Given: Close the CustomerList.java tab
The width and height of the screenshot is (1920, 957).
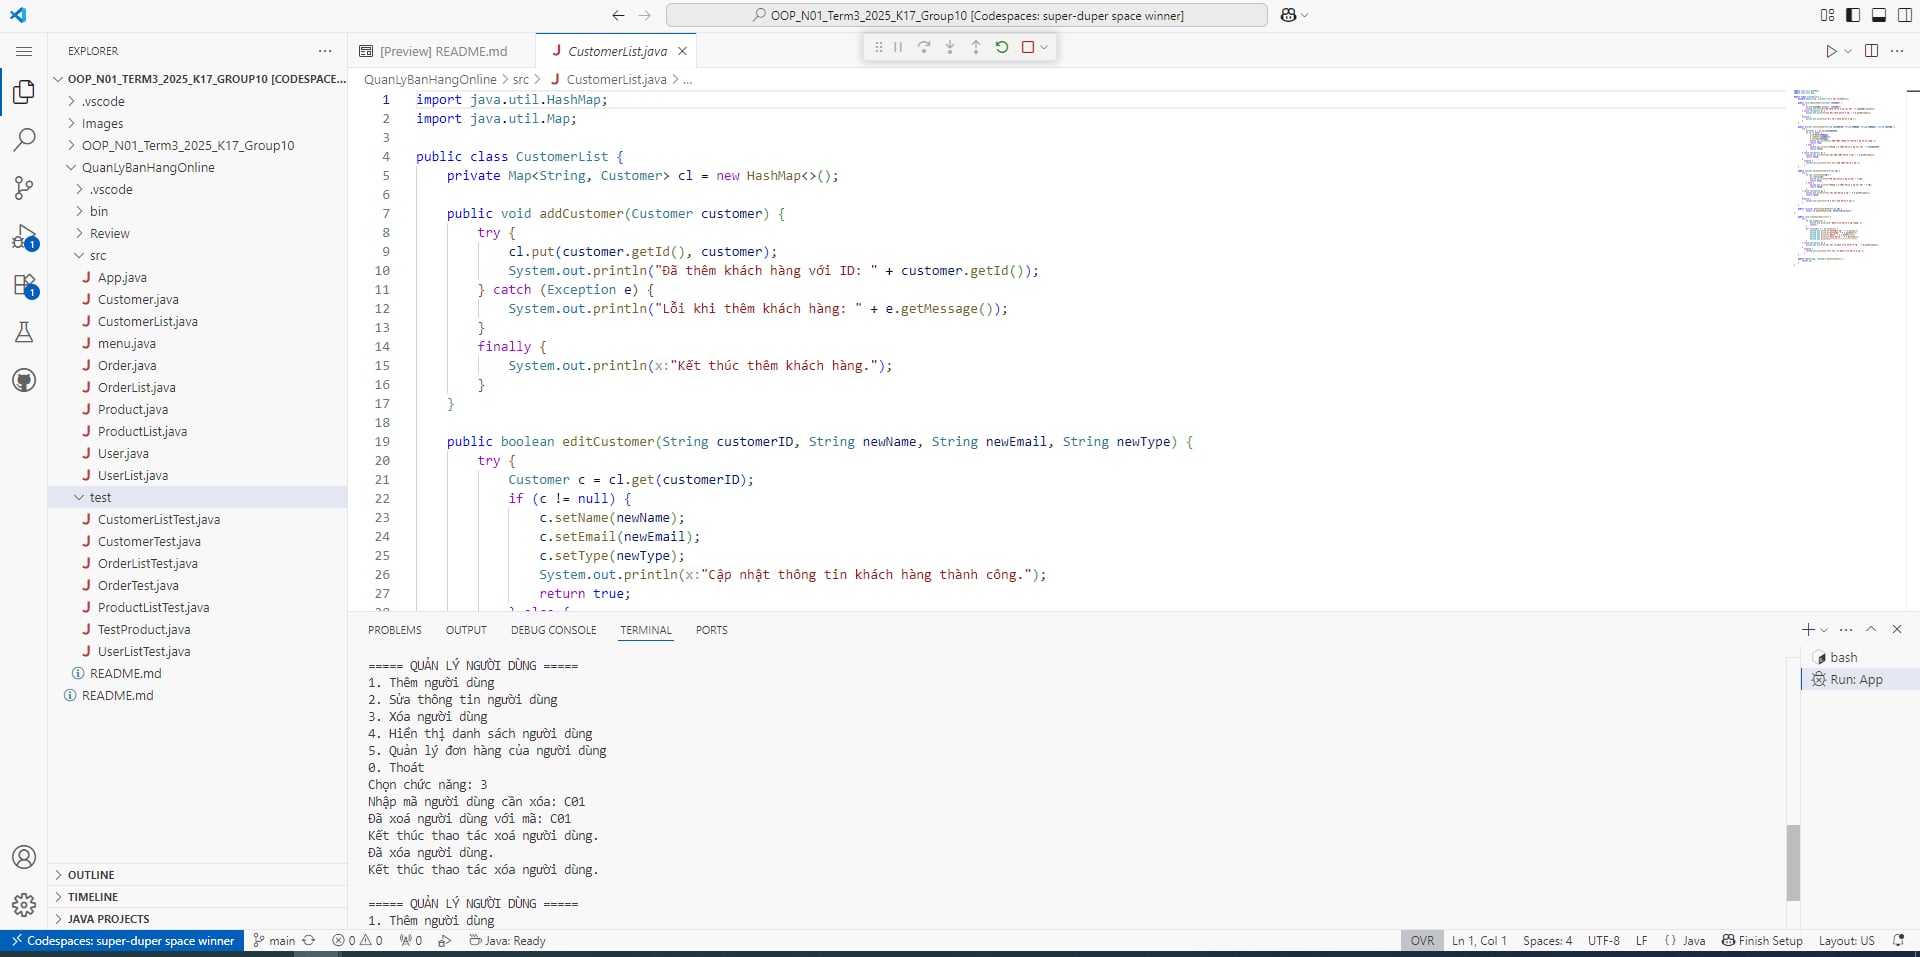Looking at the screenshot, I should pos(682,51).
